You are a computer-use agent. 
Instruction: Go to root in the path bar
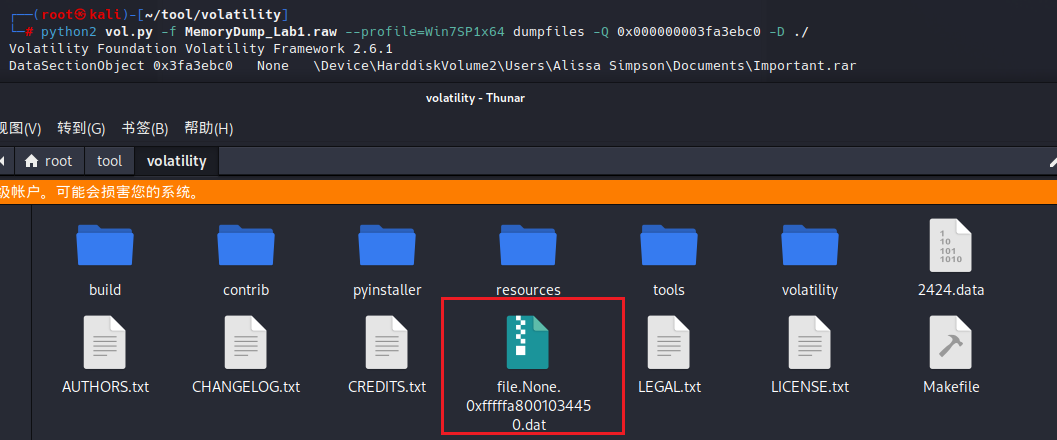coord(49,161)
